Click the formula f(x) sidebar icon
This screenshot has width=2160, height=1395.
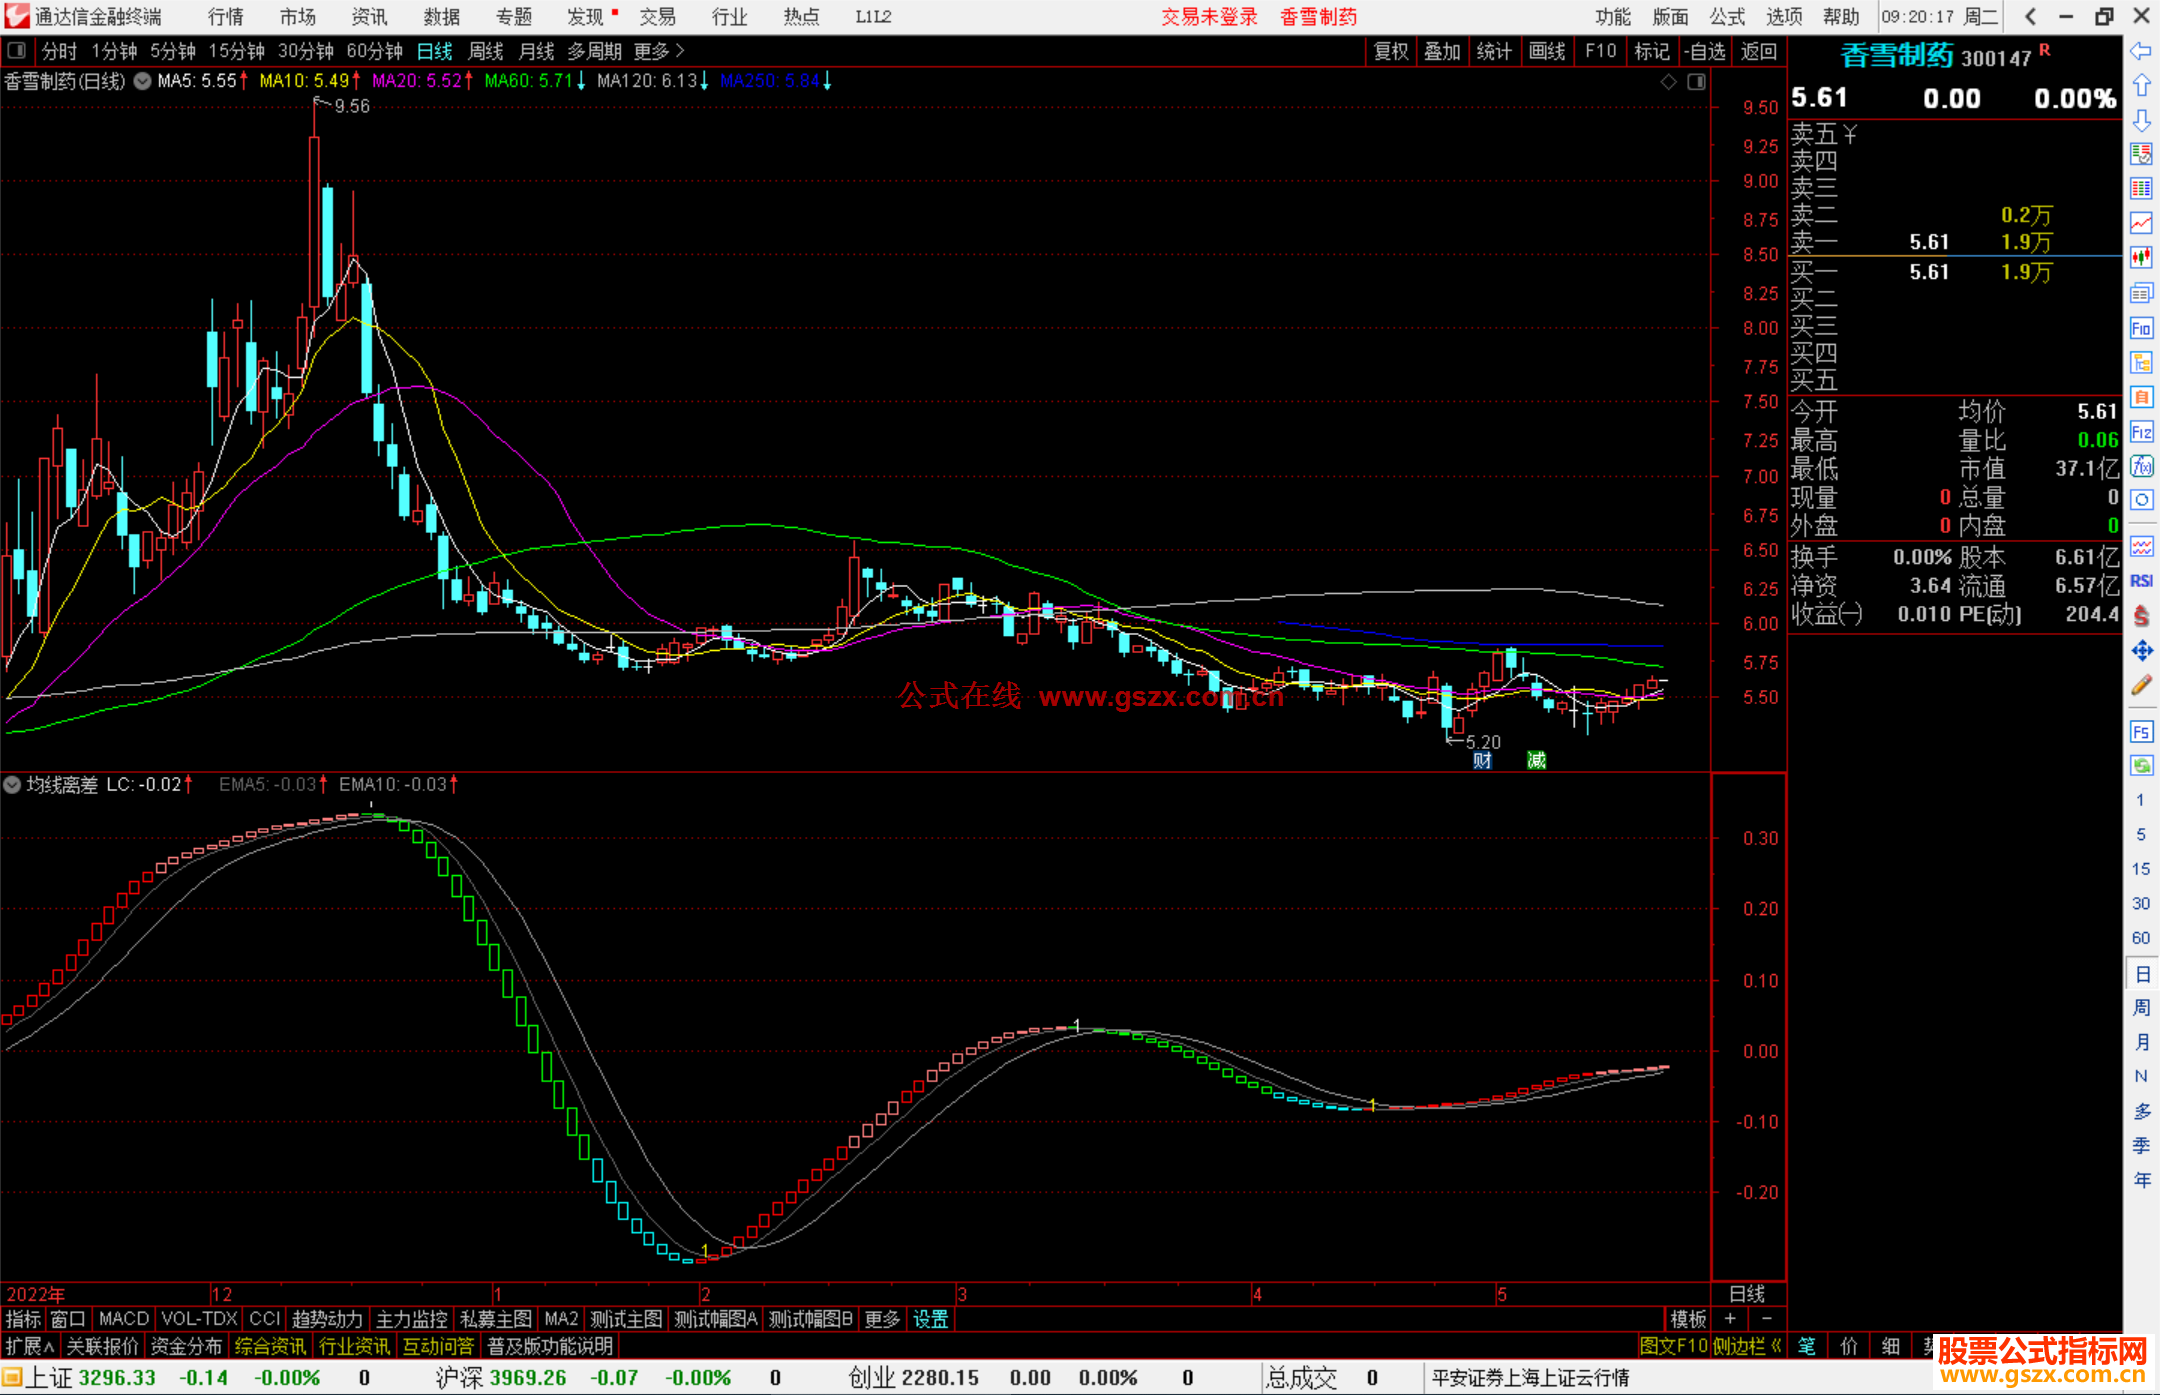point(2141,466)
